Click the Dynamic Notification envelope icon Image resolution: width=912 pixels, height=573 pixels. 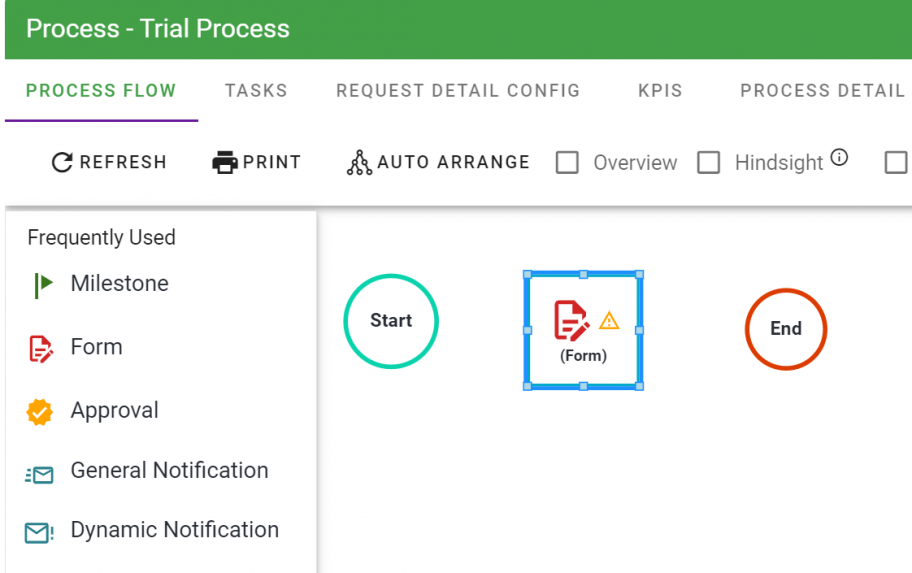[x=39, y=532]
